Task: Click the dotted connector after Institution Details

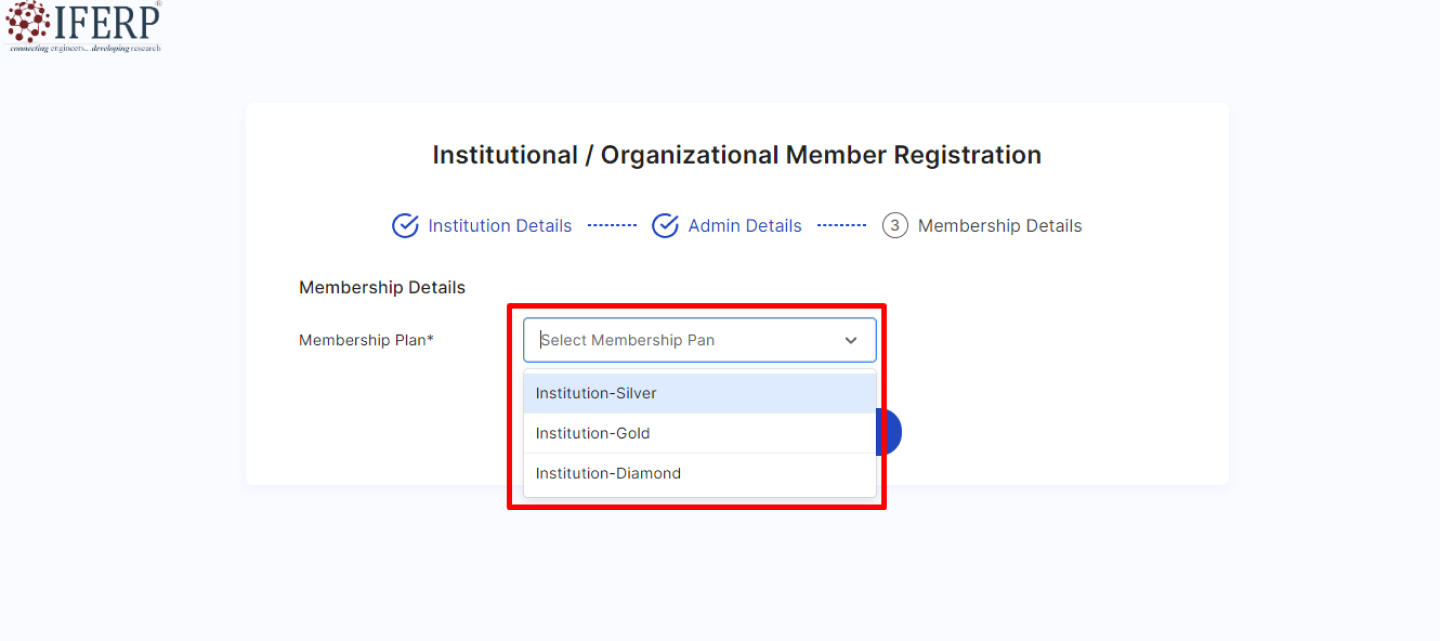Action: coord(612,225)
